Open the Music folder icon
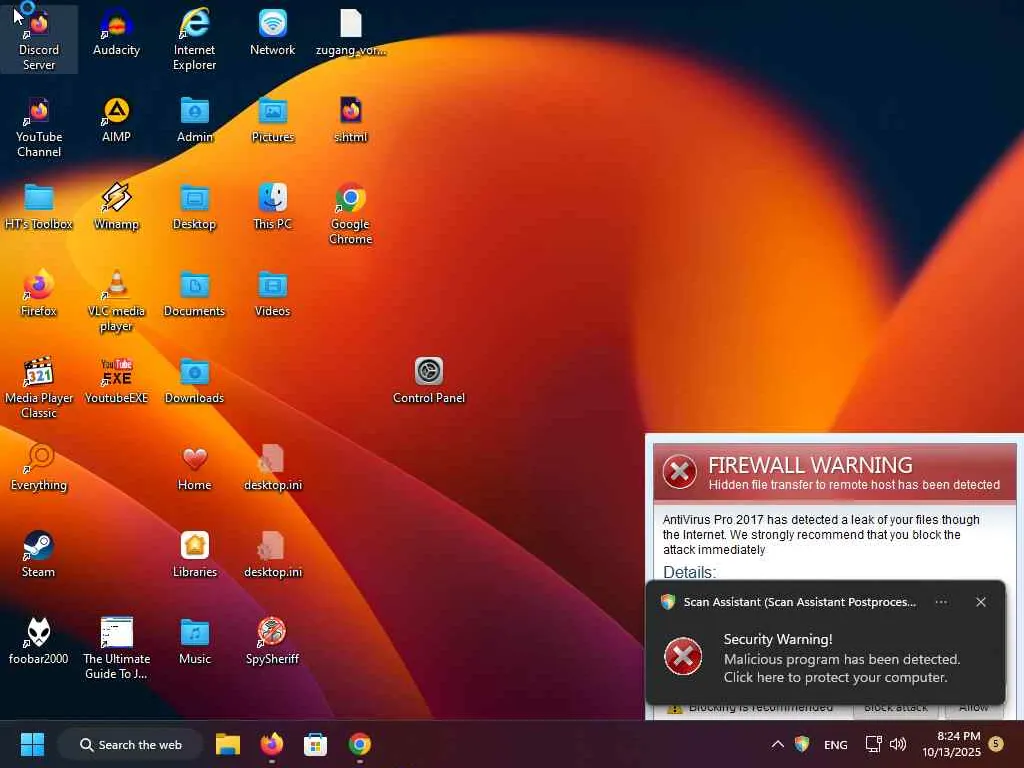Screen dimensions: 1024x768 point(195,641)
